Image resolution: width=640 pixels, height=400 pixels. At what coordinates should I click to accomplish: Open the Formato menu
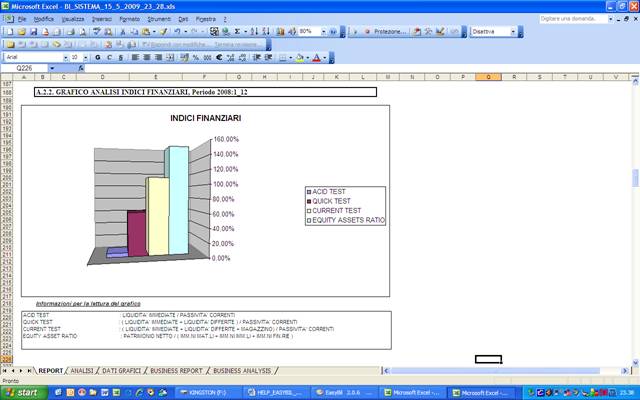(129, 19)
